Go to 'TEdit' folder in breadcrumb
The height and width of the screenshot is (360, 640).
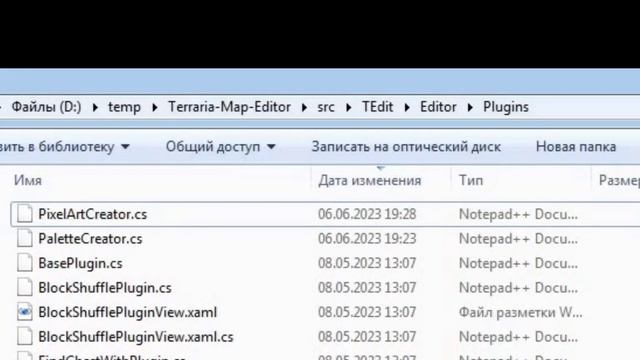(x=378, y=107)
